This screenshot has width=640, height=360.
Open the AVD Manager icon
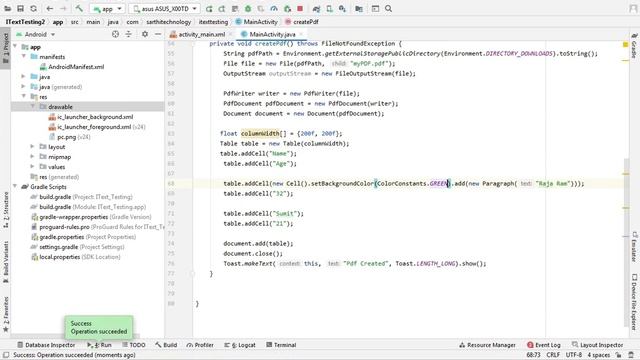(329, 8)
